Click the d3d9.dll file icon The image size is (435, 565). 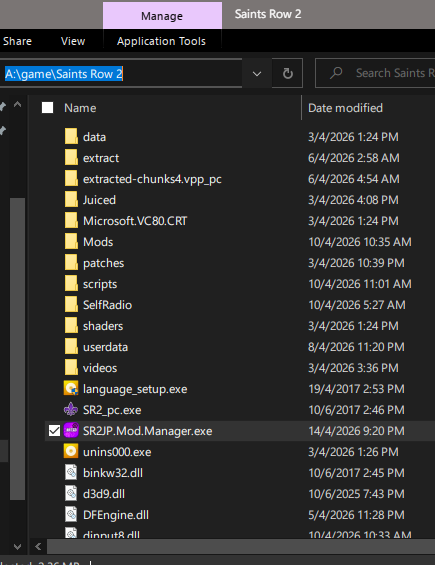[x=71, y=494]
